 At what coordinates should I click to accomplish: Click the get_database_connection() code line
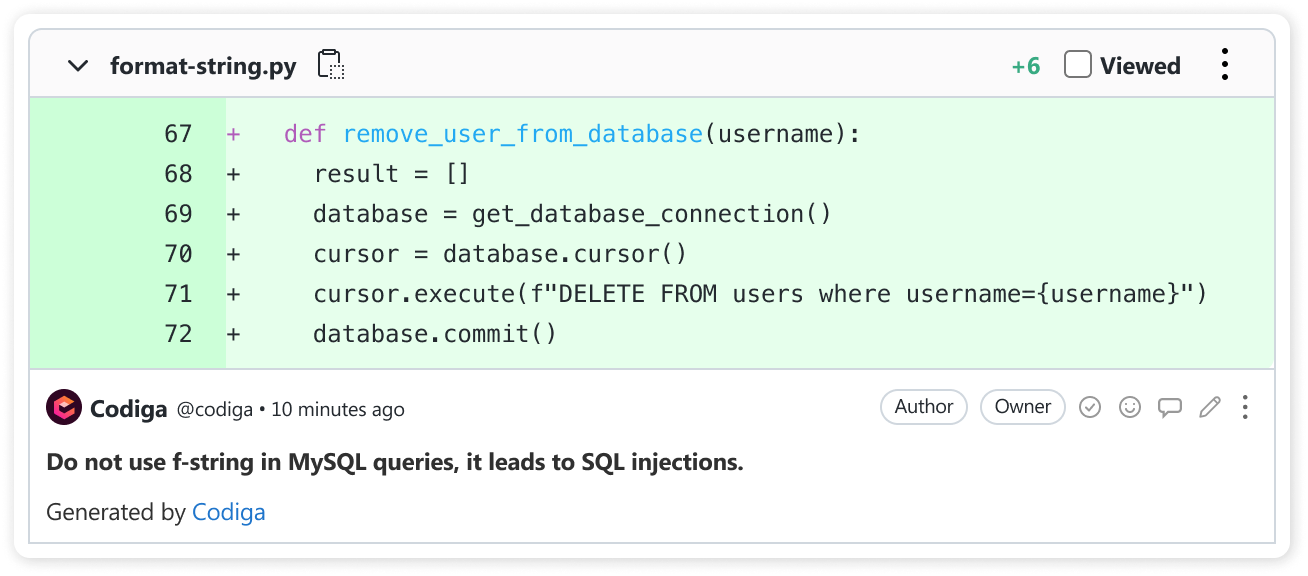click(572, 214)
